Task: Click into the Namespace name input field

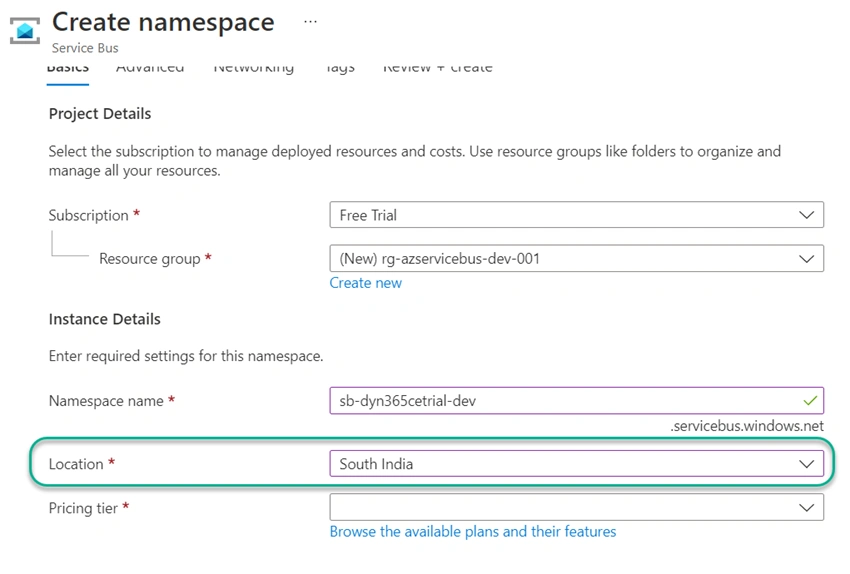Action: pyautogui.click(x=576, y=401)
